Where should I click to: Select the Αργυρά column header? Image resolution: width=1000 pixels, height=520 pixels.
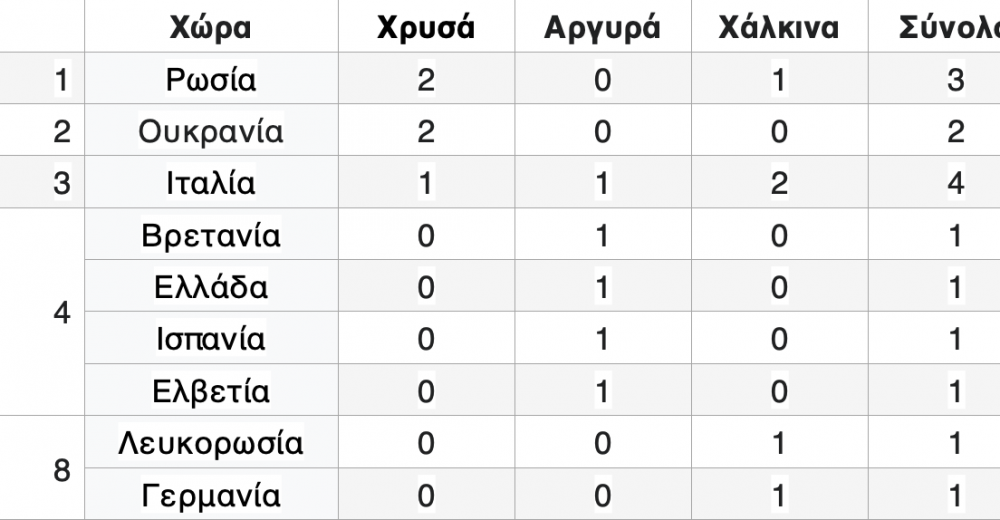pos(602,28)
